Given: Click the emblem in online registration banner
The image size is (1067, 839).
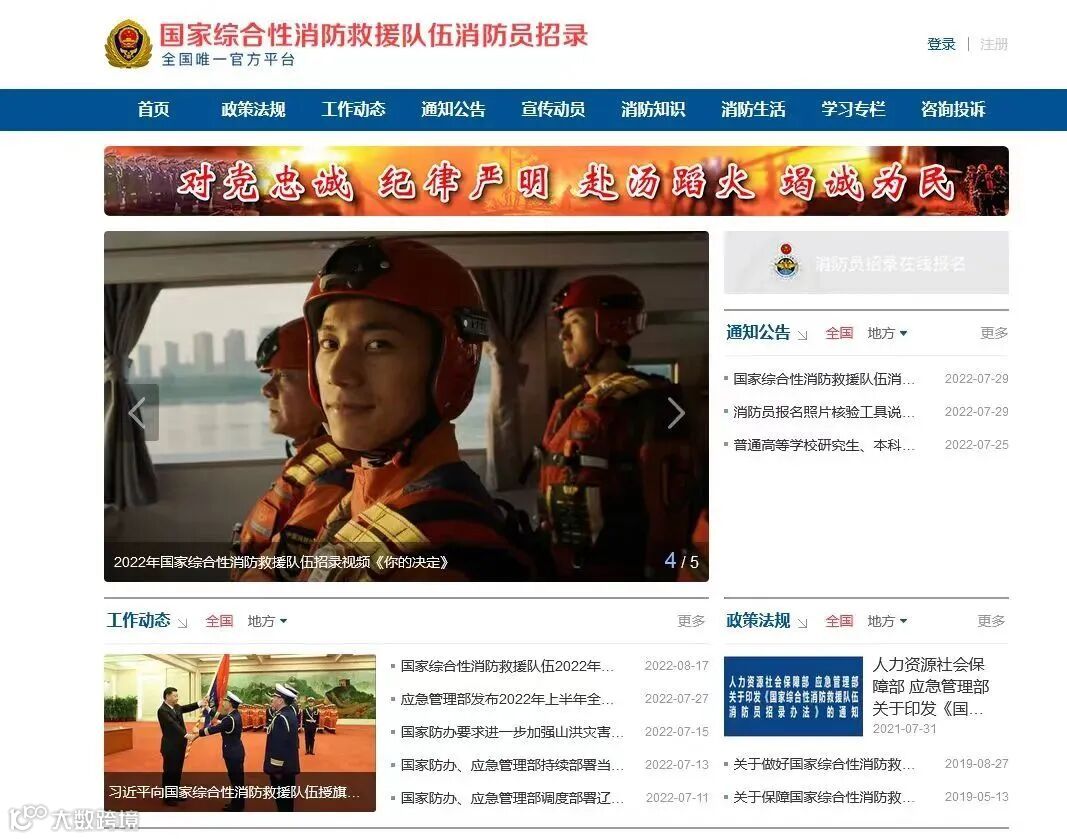Looking at the screenshot, I should (x=786, y=262).
